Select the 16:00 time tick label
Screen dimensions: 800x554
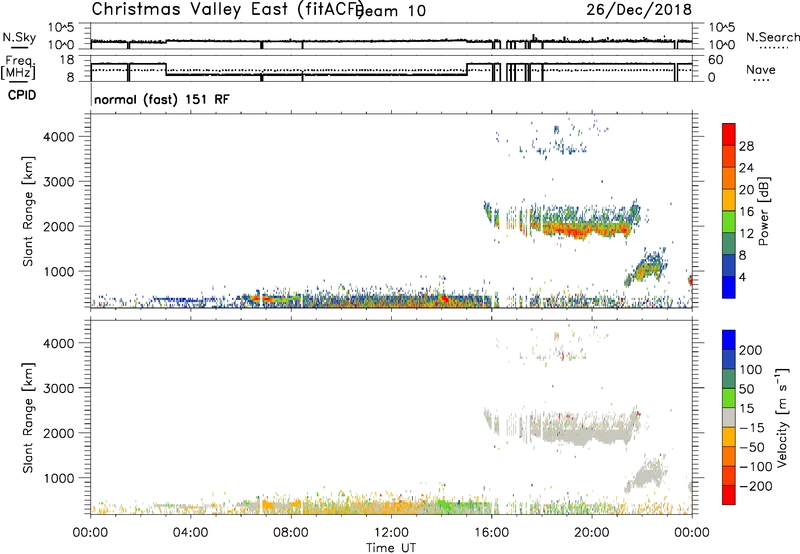point(491,533)
